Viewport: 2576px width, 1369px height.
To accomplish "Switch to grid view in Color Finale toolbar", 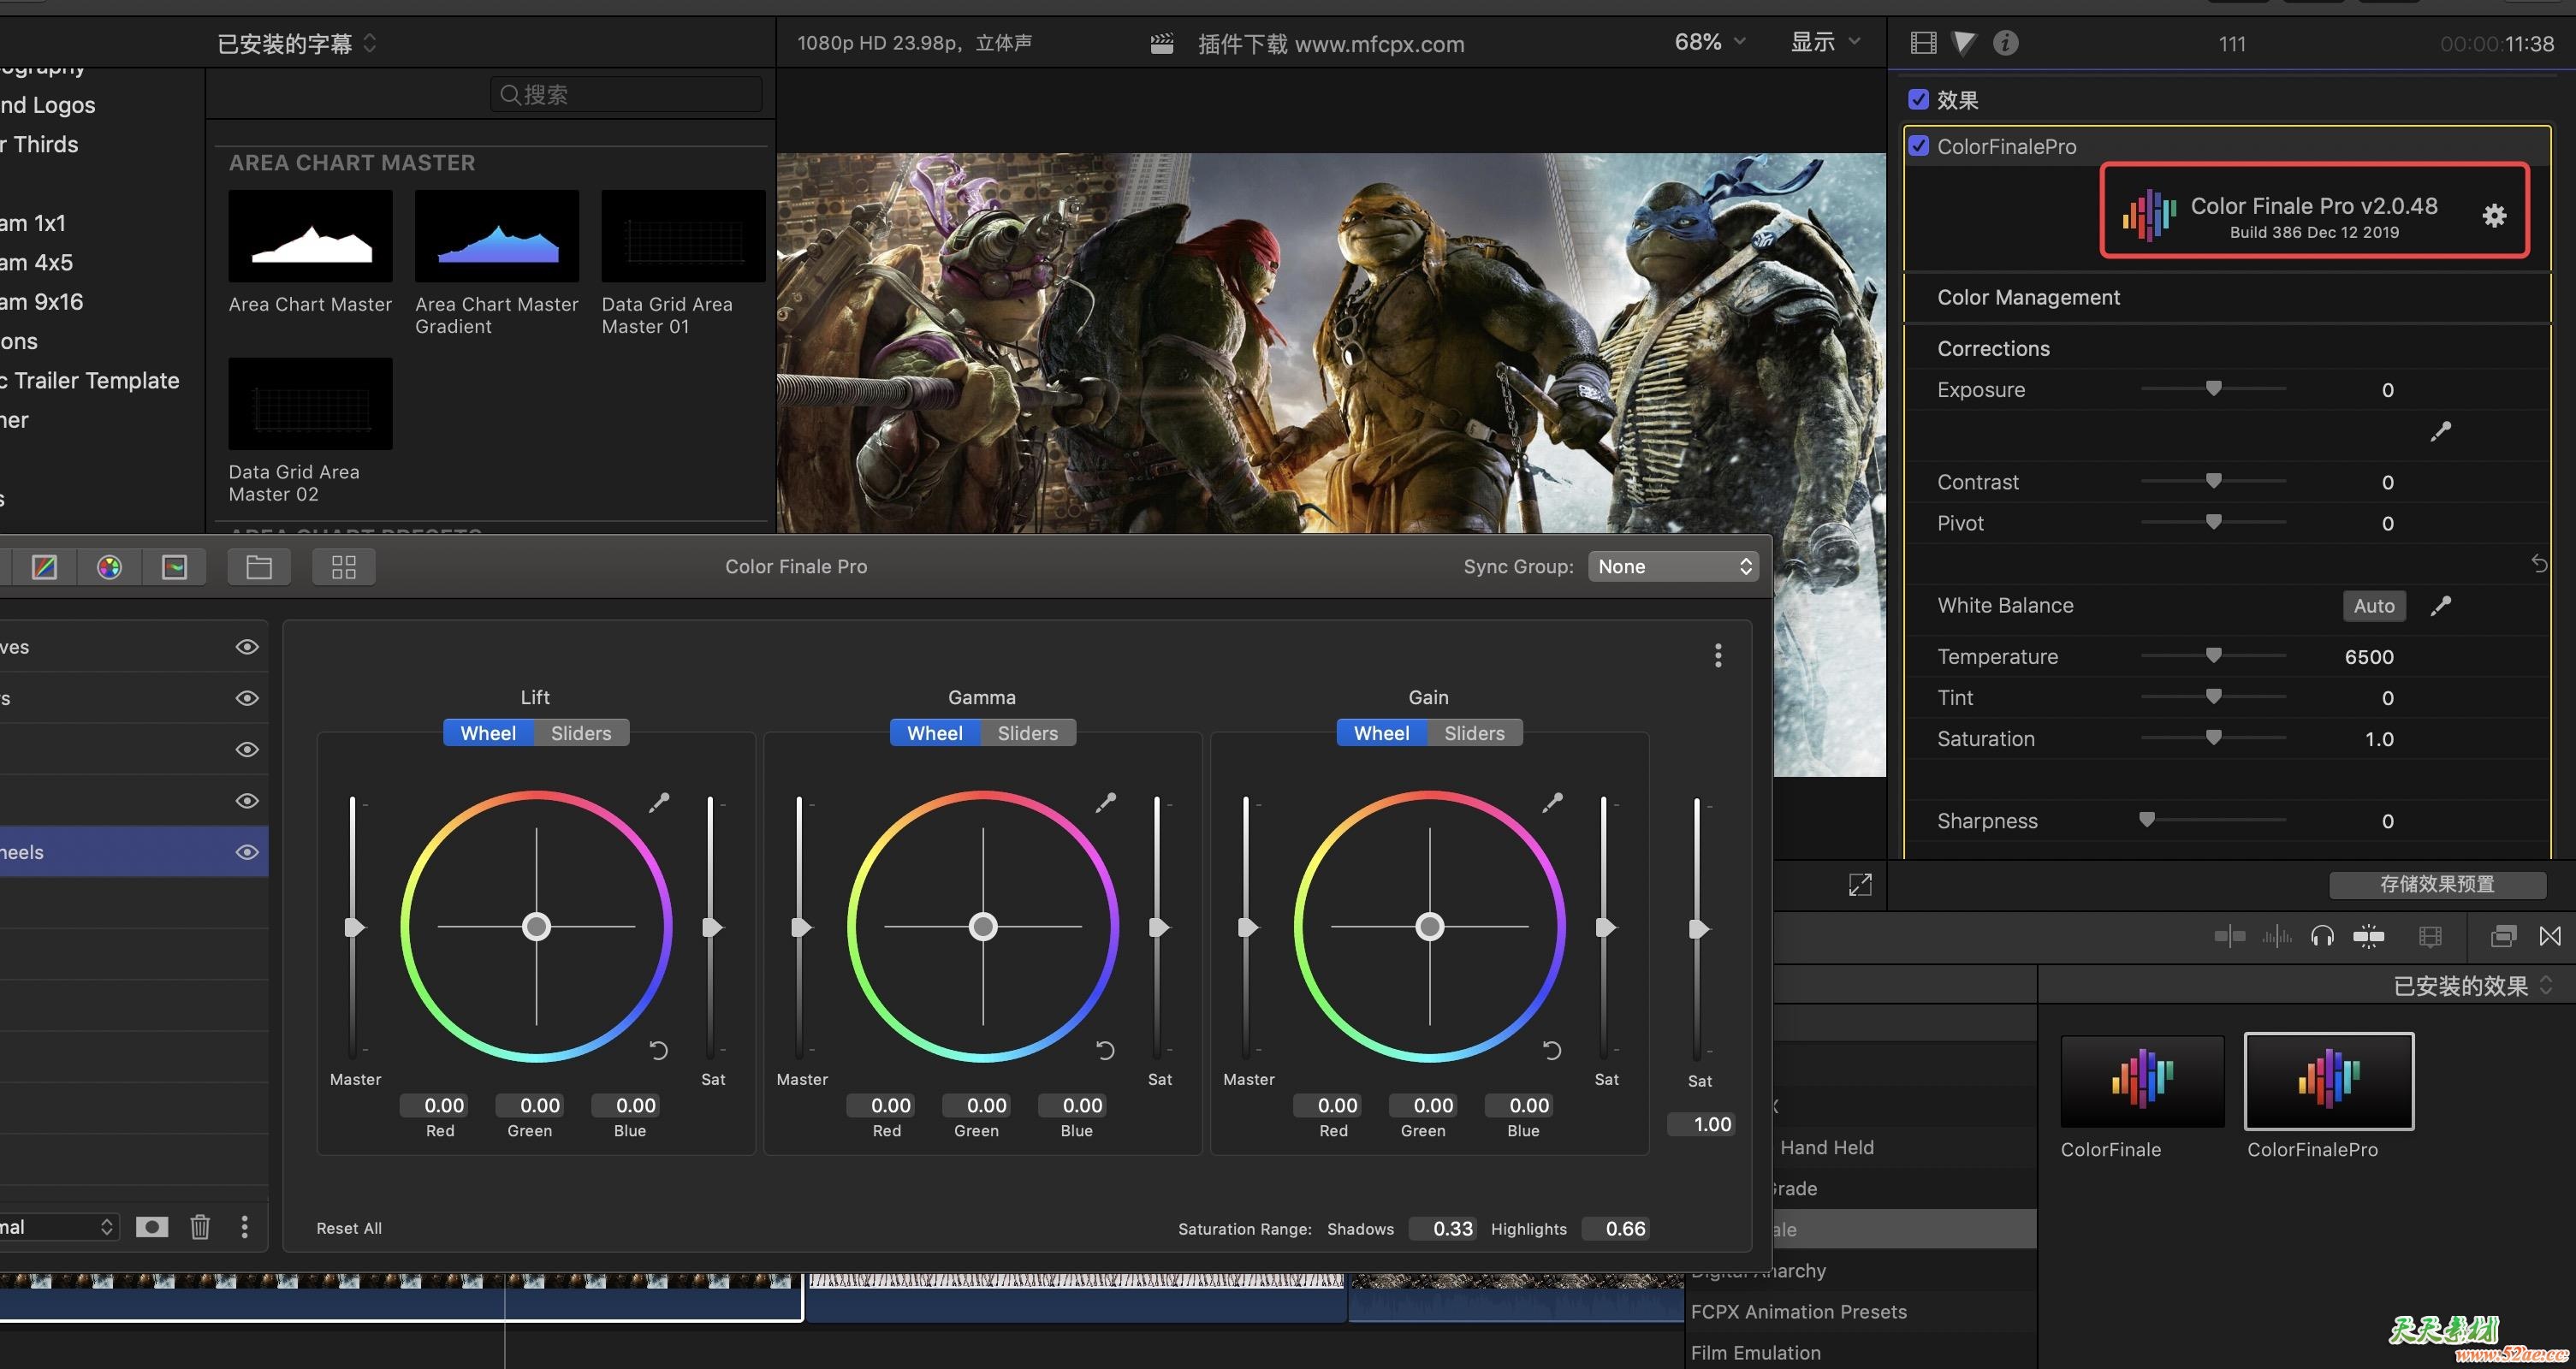I will 343,566.
